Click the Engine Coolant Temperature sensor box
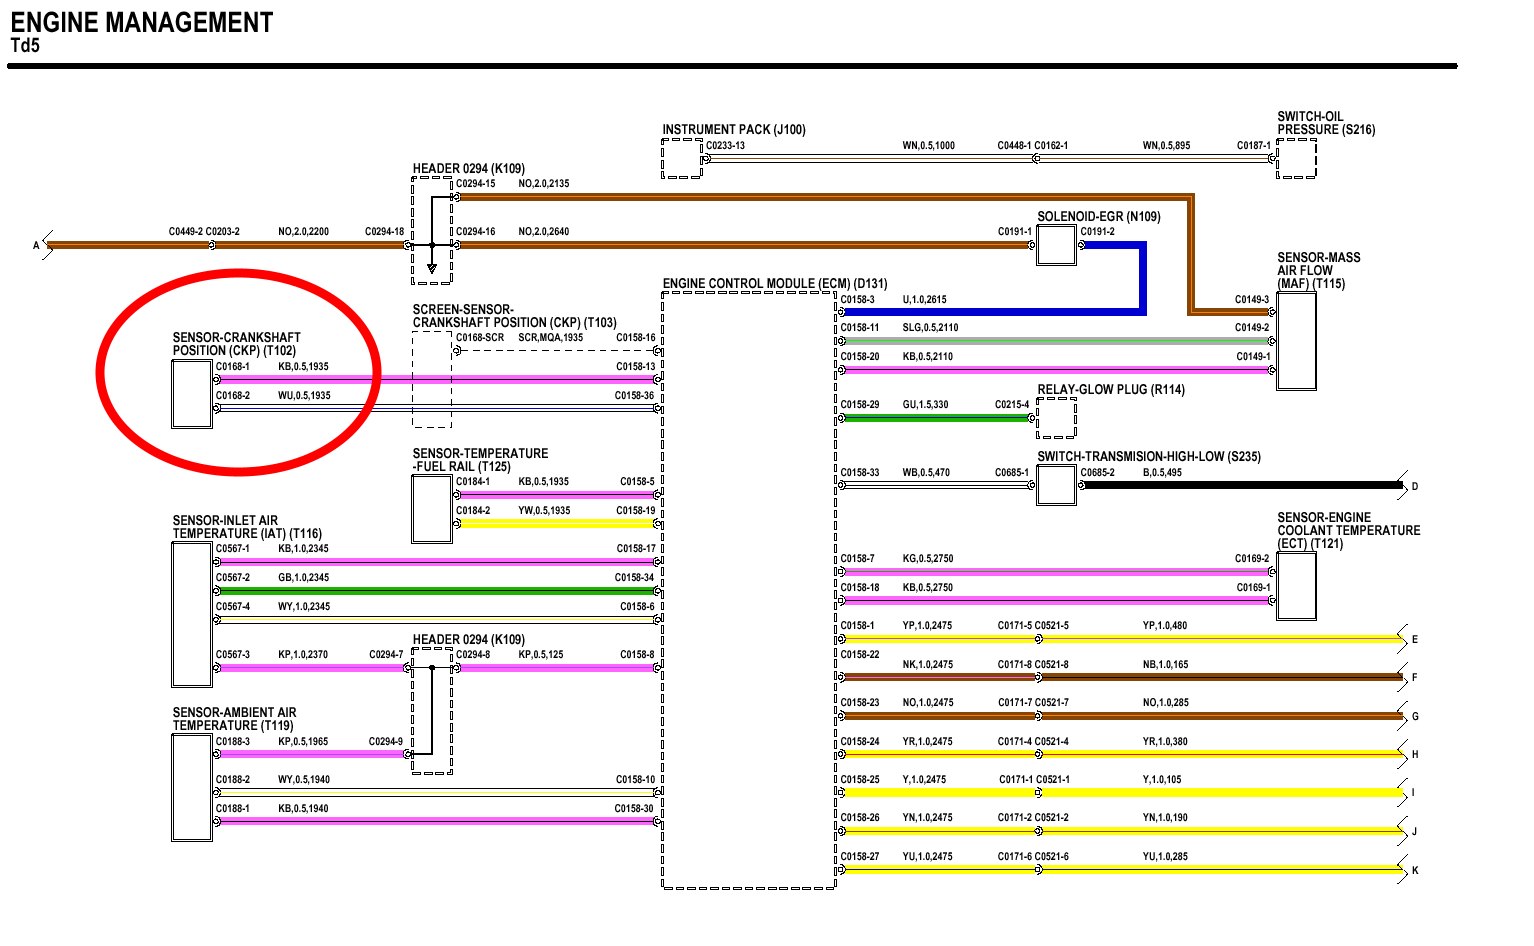Viewport: 1534px width, 946px height. [x=1296, y=586]
